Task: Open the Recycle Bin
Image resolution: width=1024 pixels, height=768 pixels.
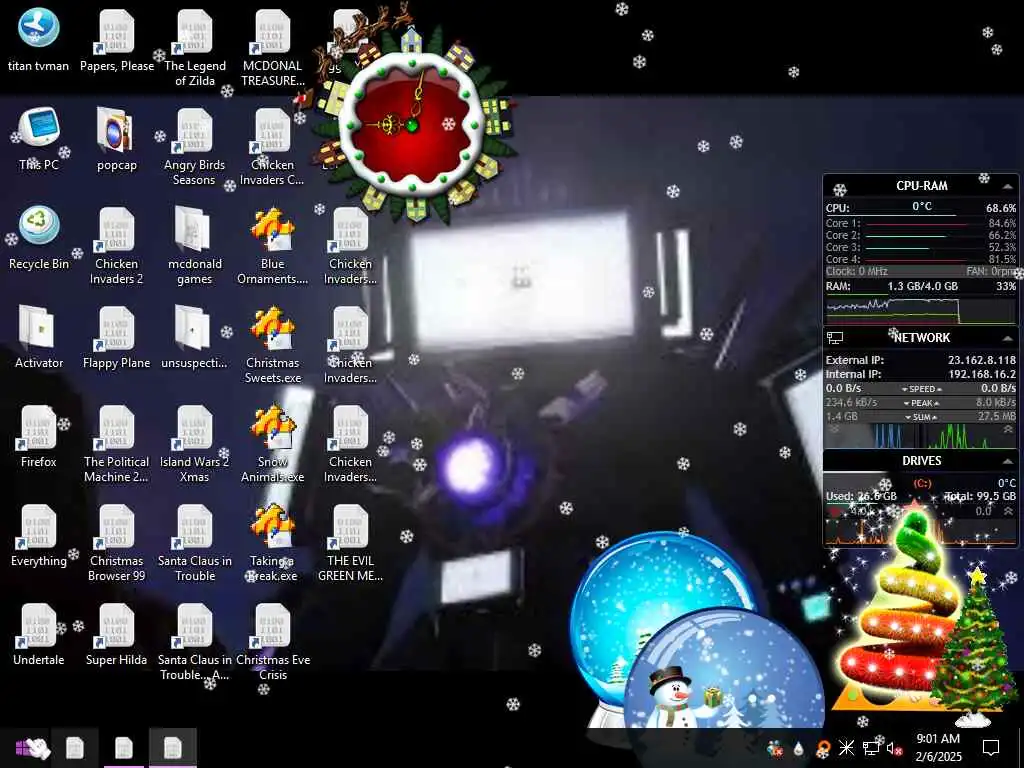Action: pos(39,238)
